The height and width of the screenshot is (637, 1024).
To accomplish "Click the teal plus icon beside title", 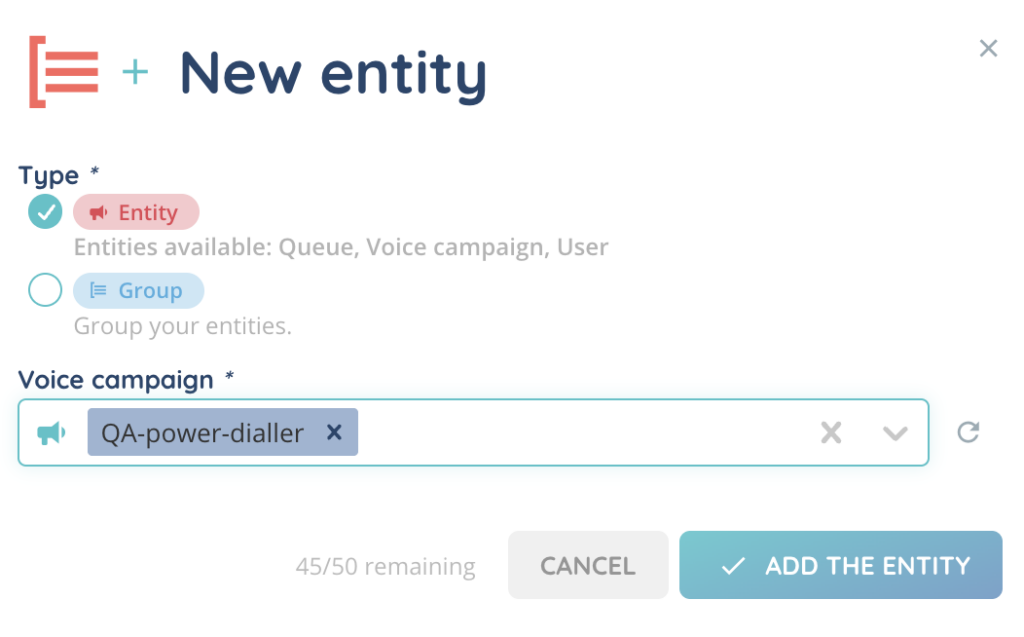I will [x=134, y=72].
